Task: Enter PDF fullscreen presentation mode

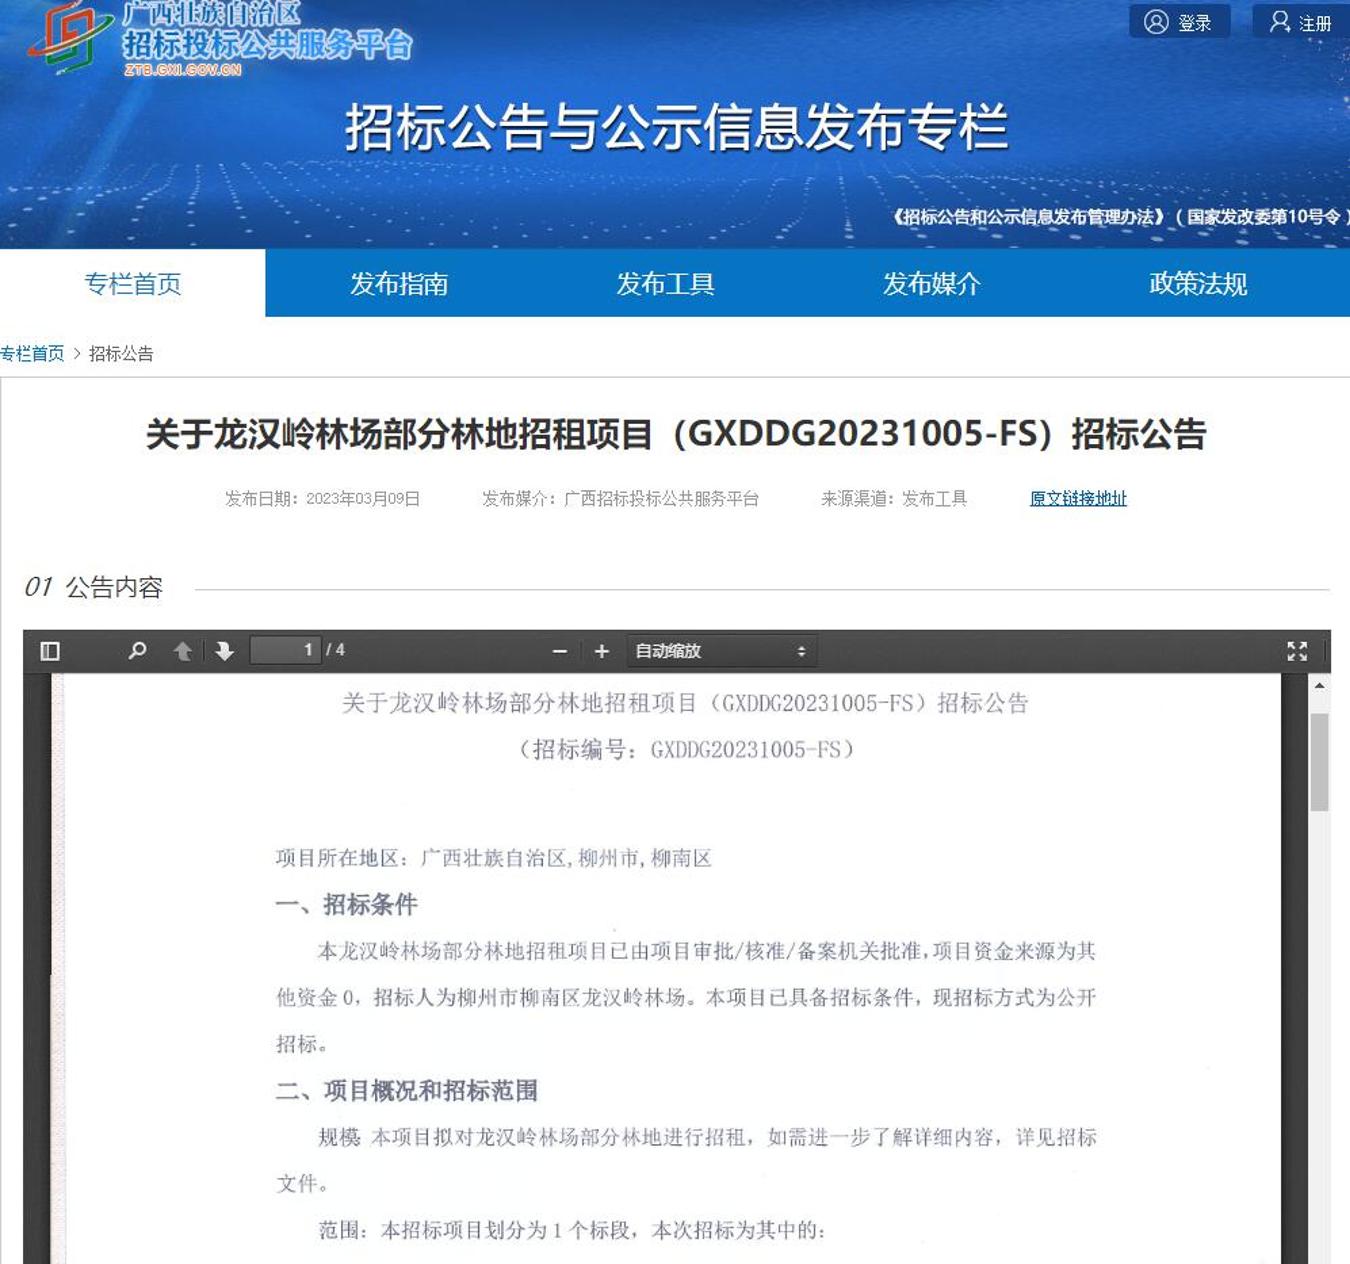Action: (x=1297, y=651)
